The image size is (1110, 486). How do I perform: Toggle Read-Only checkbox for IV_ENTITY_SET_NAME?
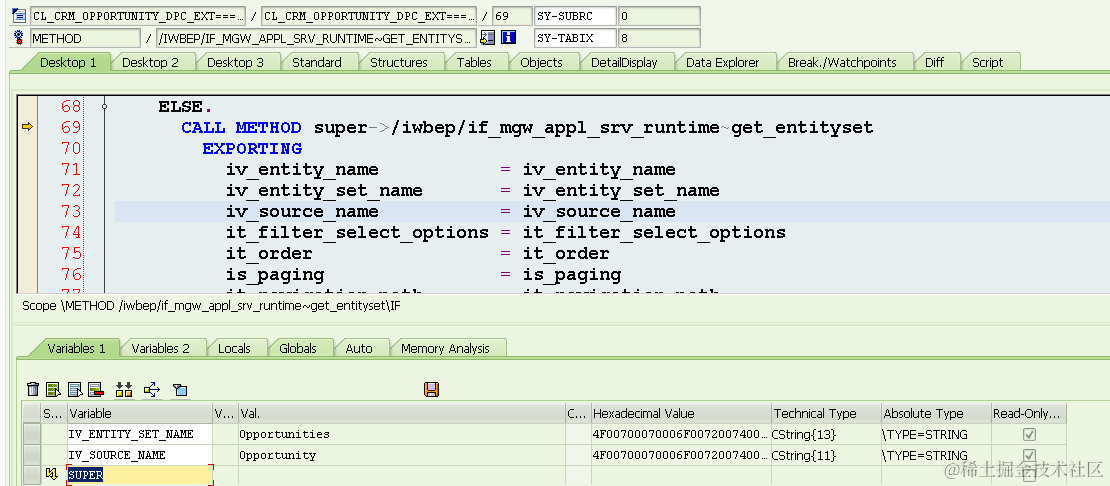(x=1029, y=434)
